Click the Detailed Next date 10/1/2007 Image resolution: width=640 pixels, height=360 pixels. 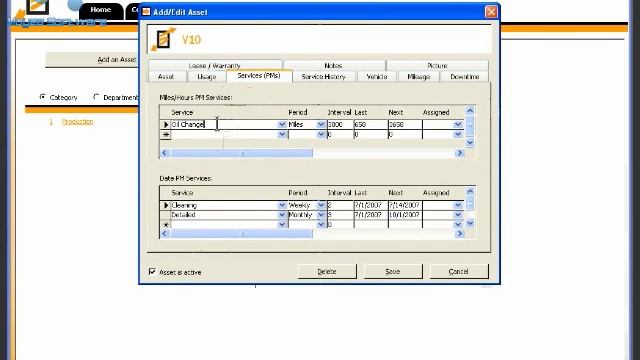pos(405,215)
